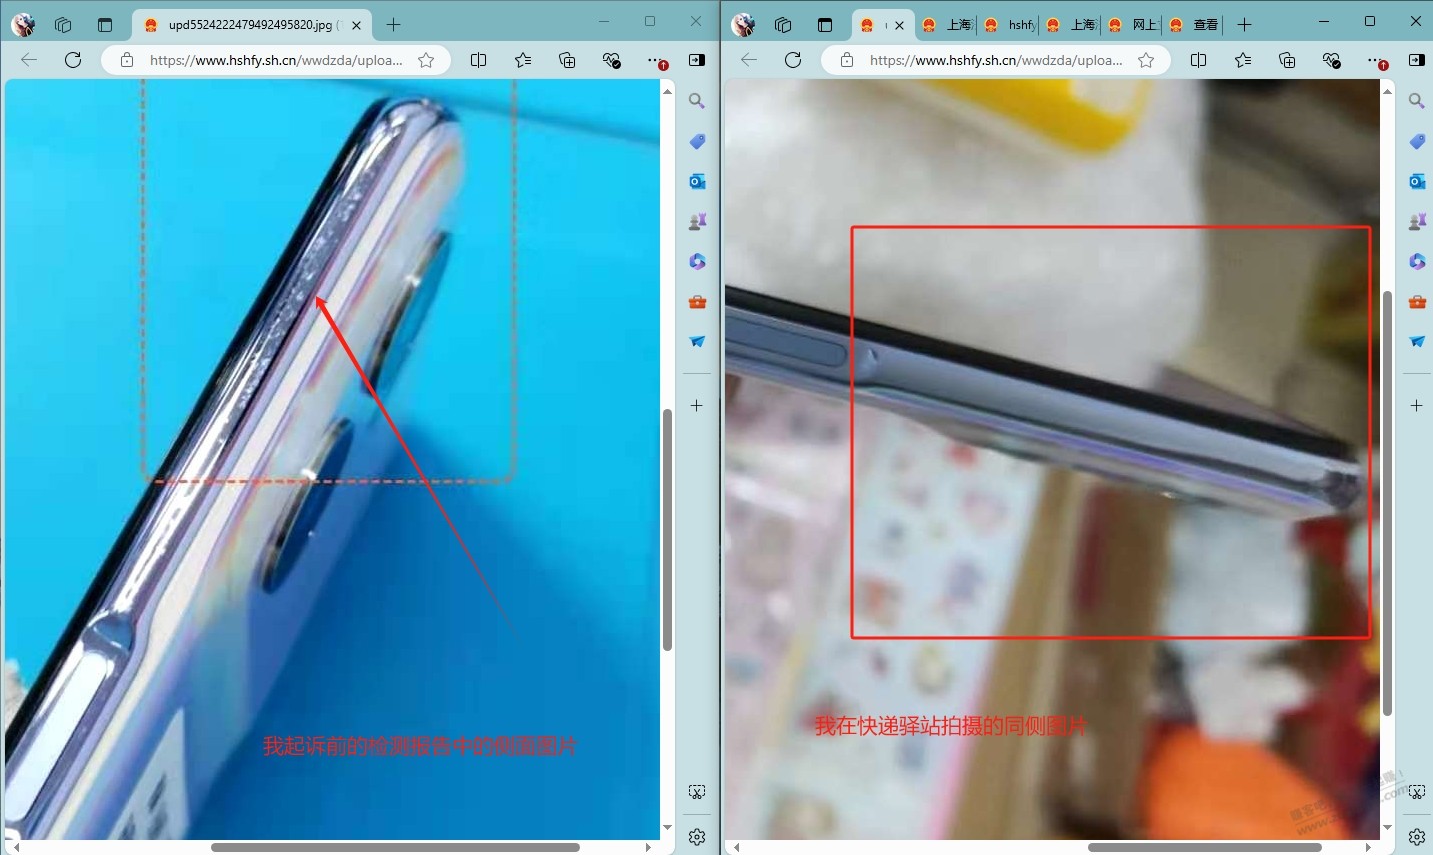The width and height of the screenshot is (1433, 855).
Task: Open Drop paper-plane in right window sidebar
Action: click(1417, 341)
